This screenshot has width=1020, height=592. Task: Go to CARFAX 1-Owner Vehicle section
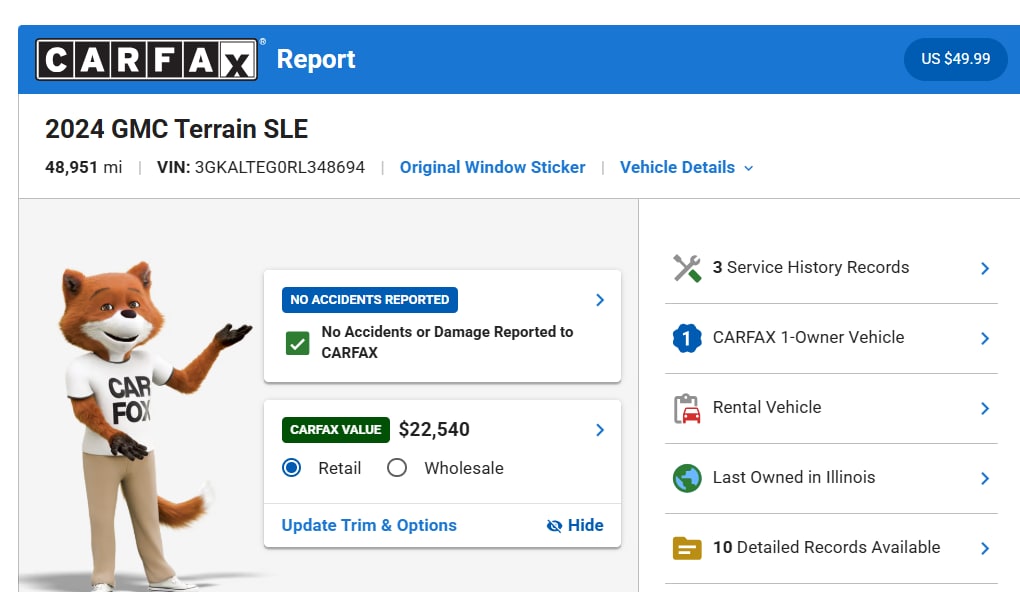[831, 338]
